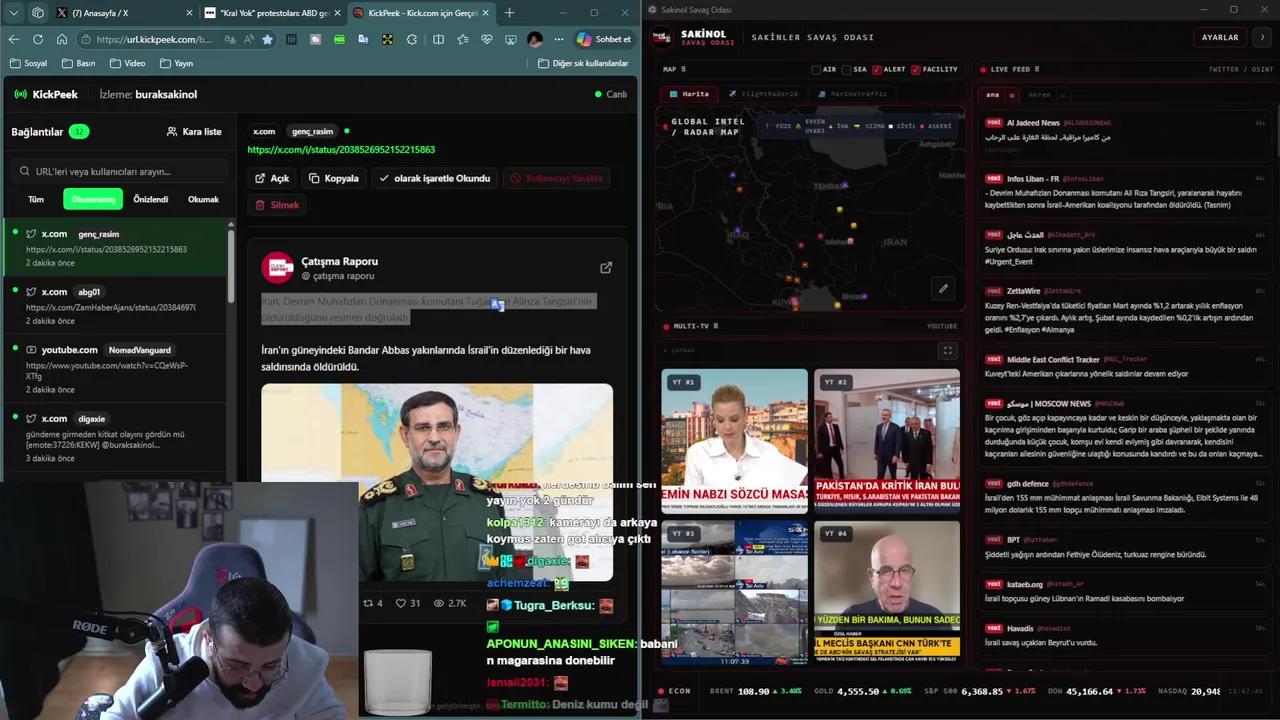Delete link with Silmek button
This screenshot has height=720, width=1280.
(277, 204)
